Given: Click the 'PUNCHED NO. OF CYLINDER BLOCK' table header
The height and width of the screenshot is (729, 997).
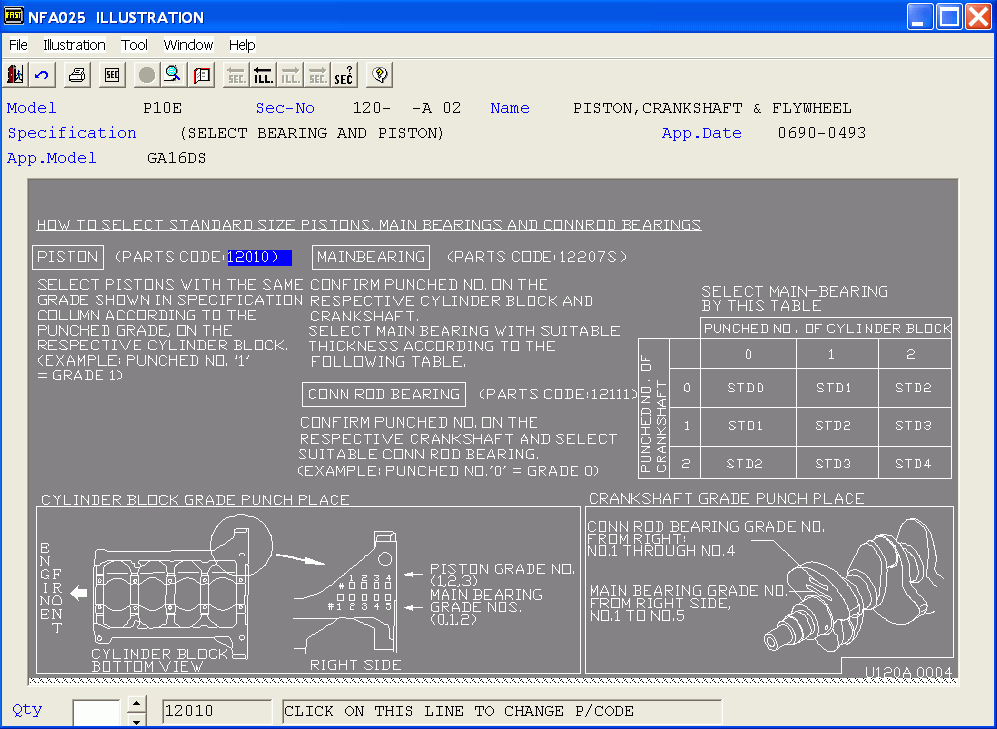Looking at the screenshot, I should tap(827, 329).
